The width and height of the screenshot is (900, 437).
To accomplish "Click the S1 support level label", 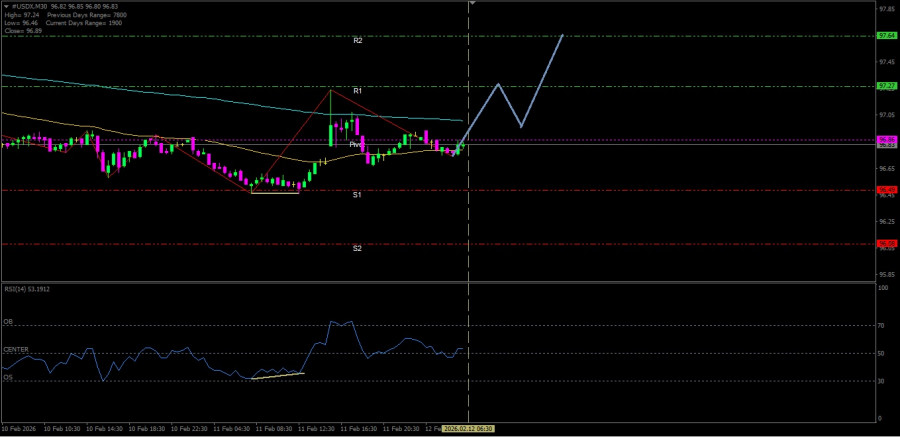I will (x=357, y=195).
